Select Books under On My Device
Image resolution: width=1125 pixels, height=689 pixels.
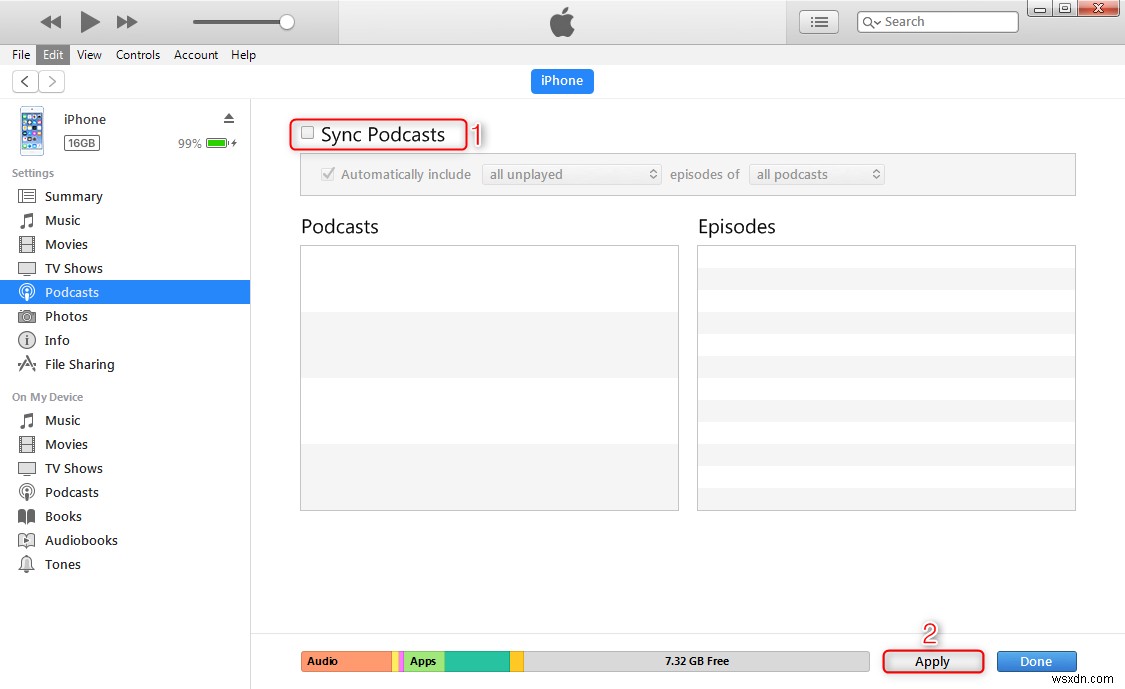[x=63, y=516]
